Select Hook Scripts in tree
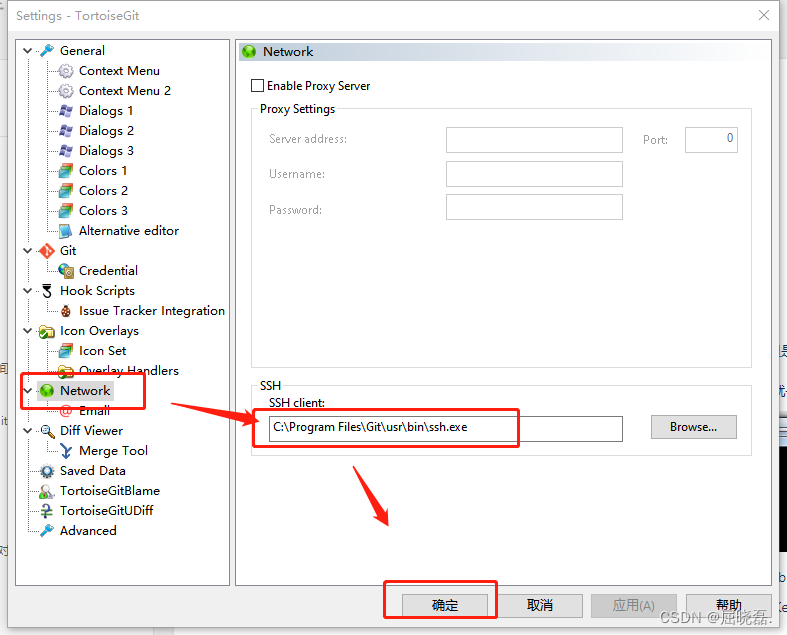 (x=97, y=291)
